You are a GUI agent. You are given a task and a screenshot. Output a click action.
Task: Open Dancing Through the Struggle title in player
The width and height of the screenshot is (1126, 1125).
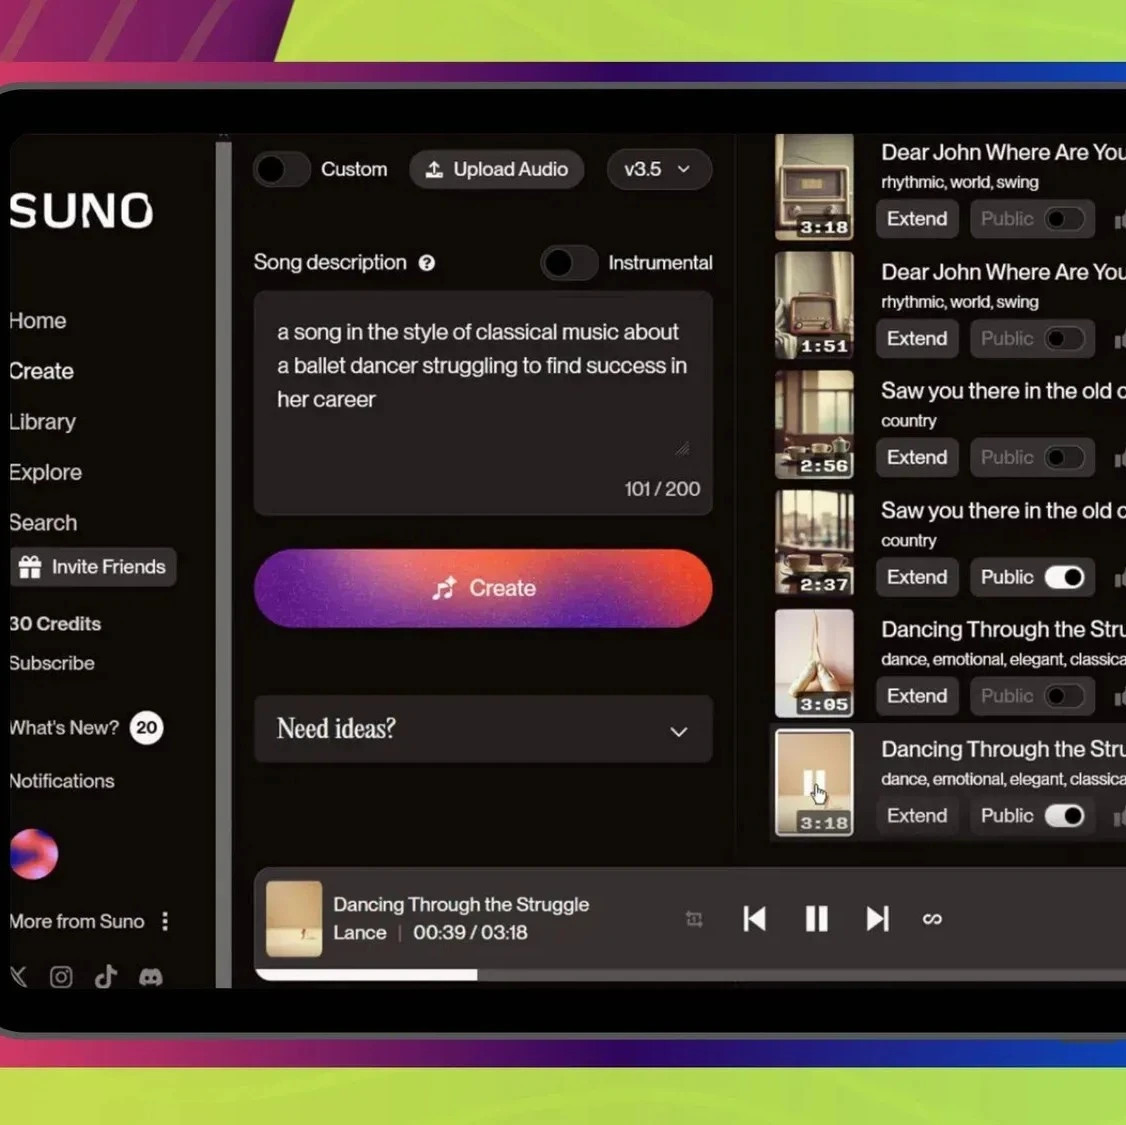(x=461, y=905)
